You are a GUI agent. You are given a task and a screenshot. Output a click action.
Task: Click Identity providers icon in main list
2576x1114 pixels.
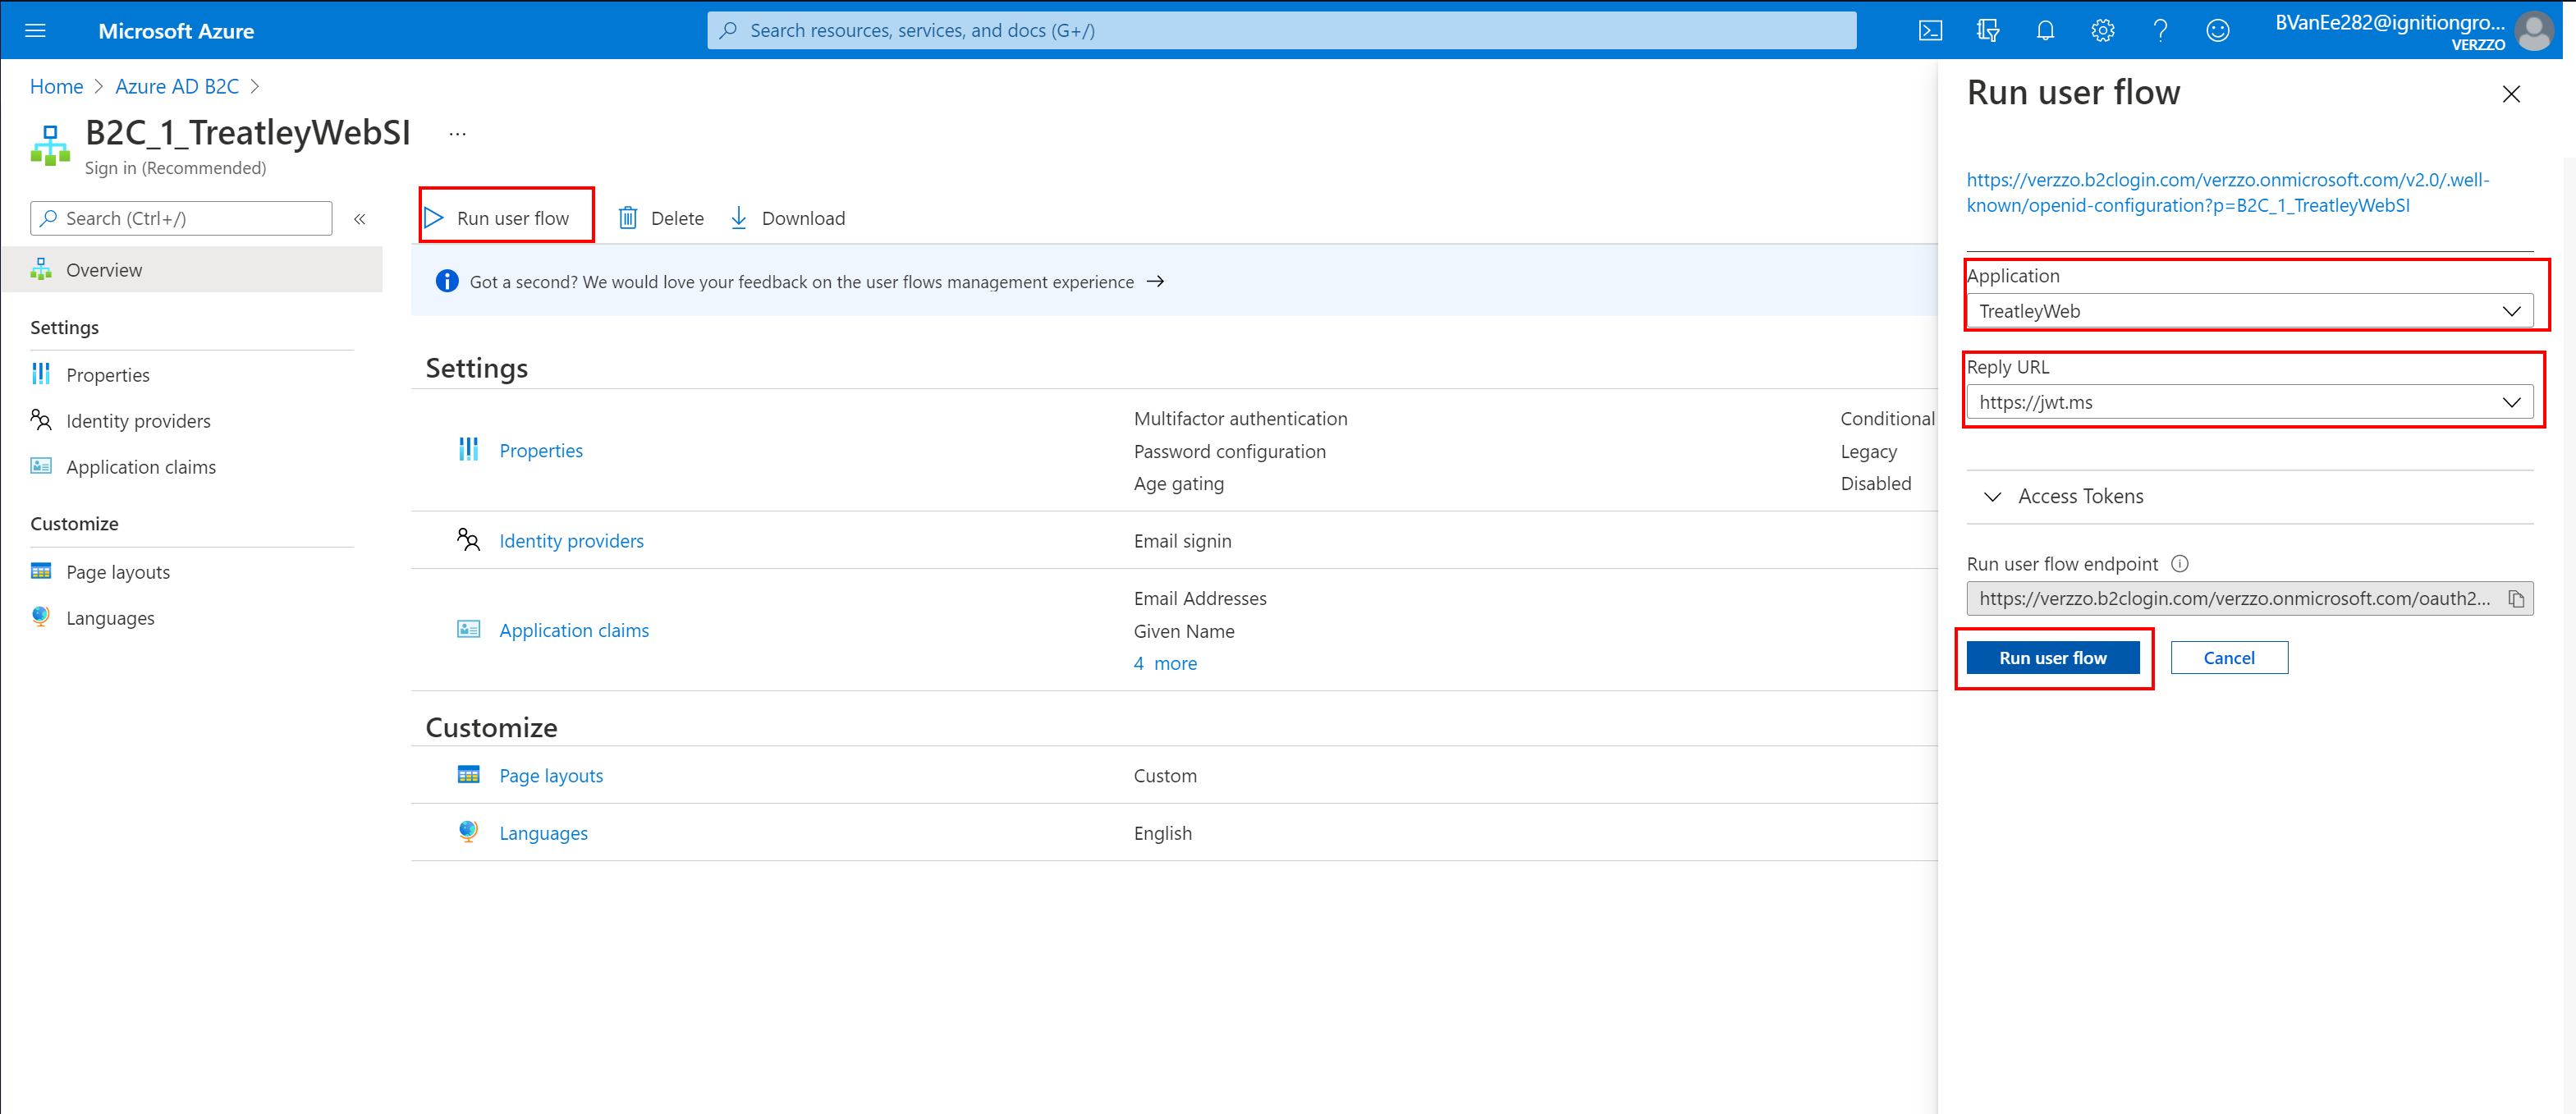click(468, 540)
